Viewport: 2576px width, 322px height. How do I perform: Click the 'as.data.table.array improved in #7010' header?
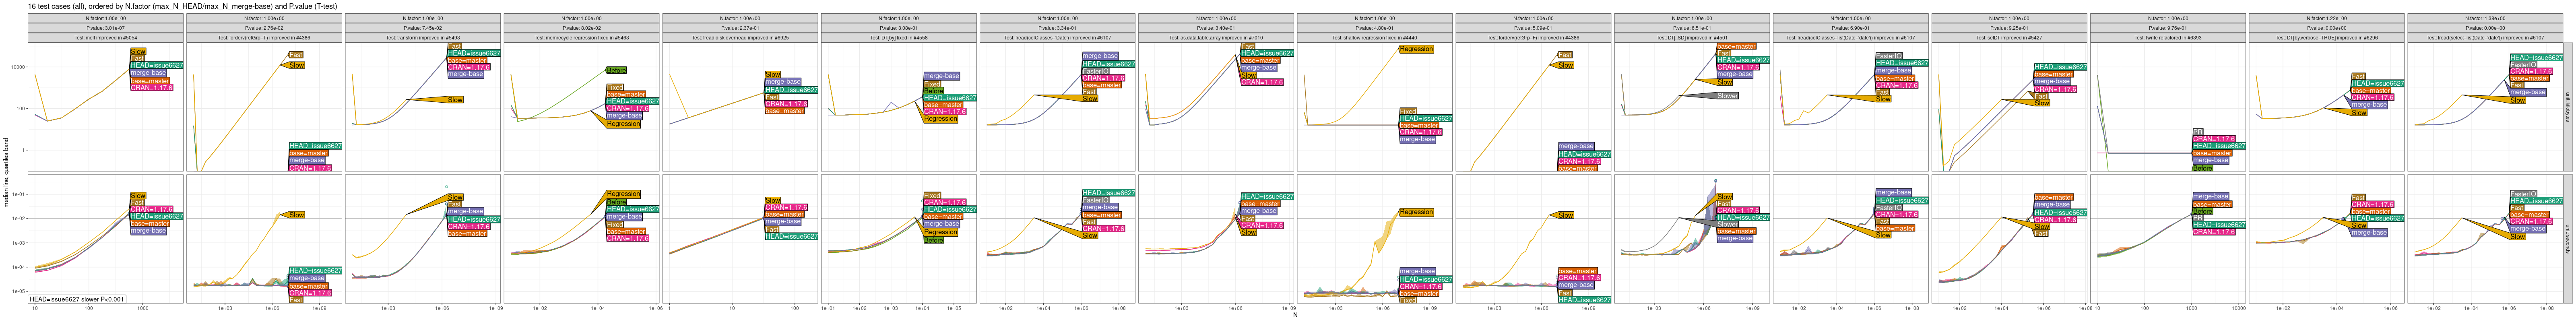coord(1215,38)
